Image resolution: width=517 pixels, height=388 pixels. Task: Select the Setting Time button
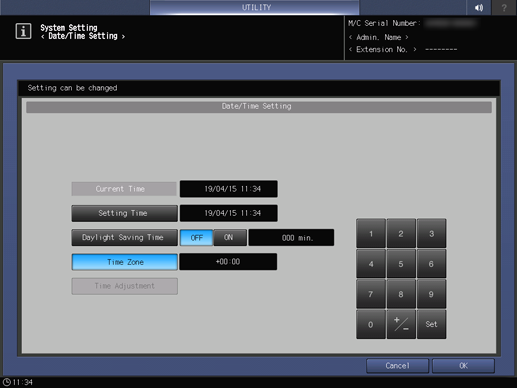coord(124,213)
